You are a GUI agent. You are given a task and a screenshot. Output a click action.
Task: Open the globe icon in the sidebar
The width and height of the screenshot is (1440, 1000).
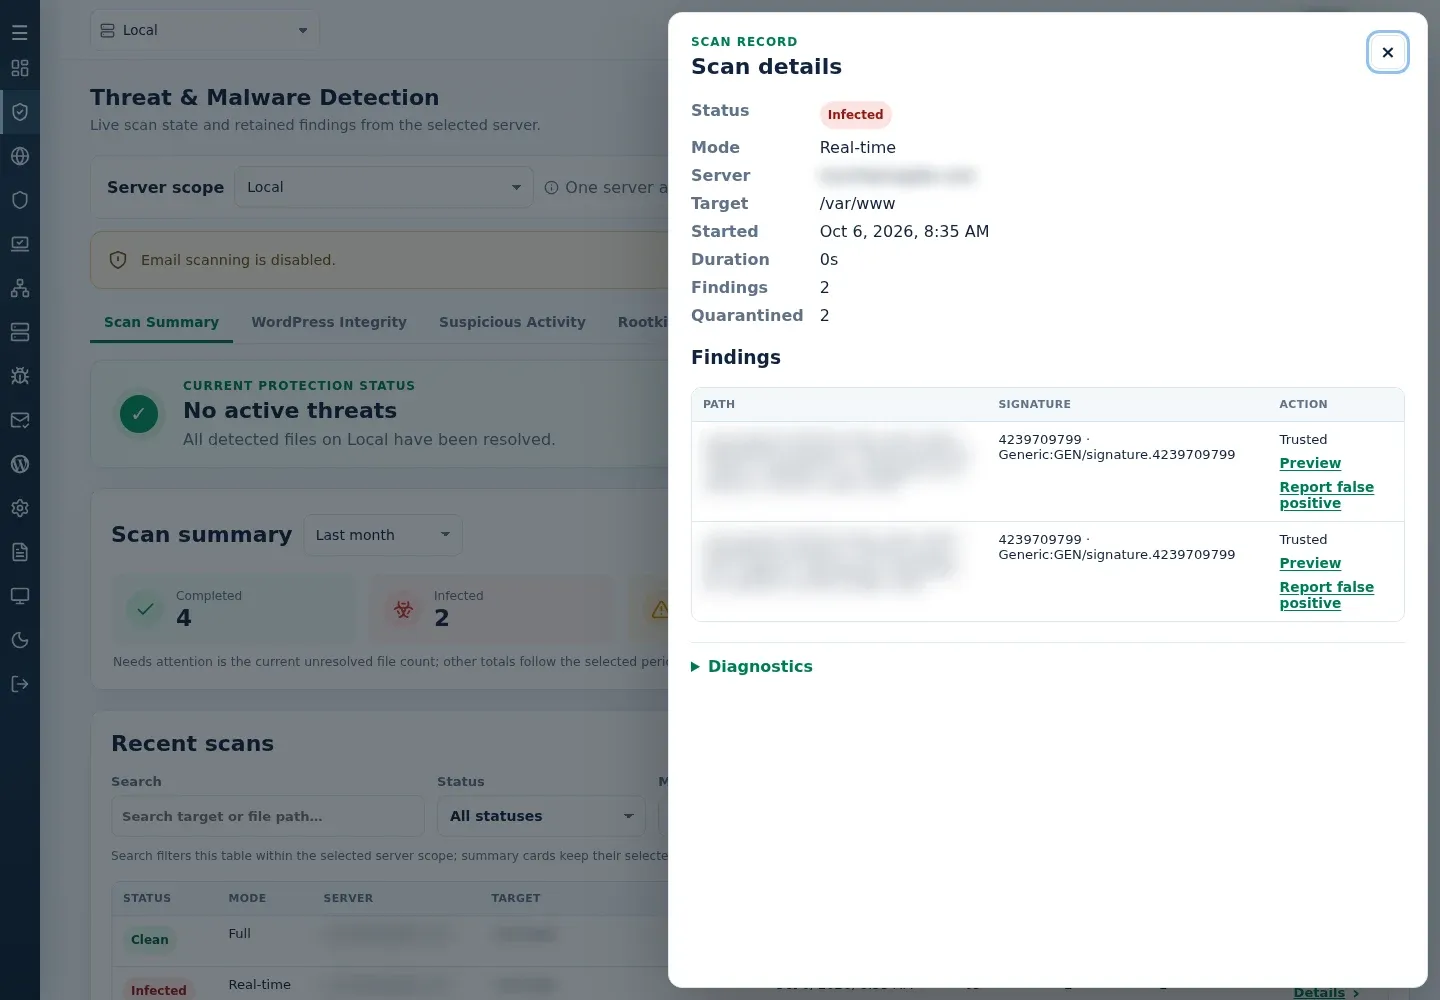click(20, 156)
